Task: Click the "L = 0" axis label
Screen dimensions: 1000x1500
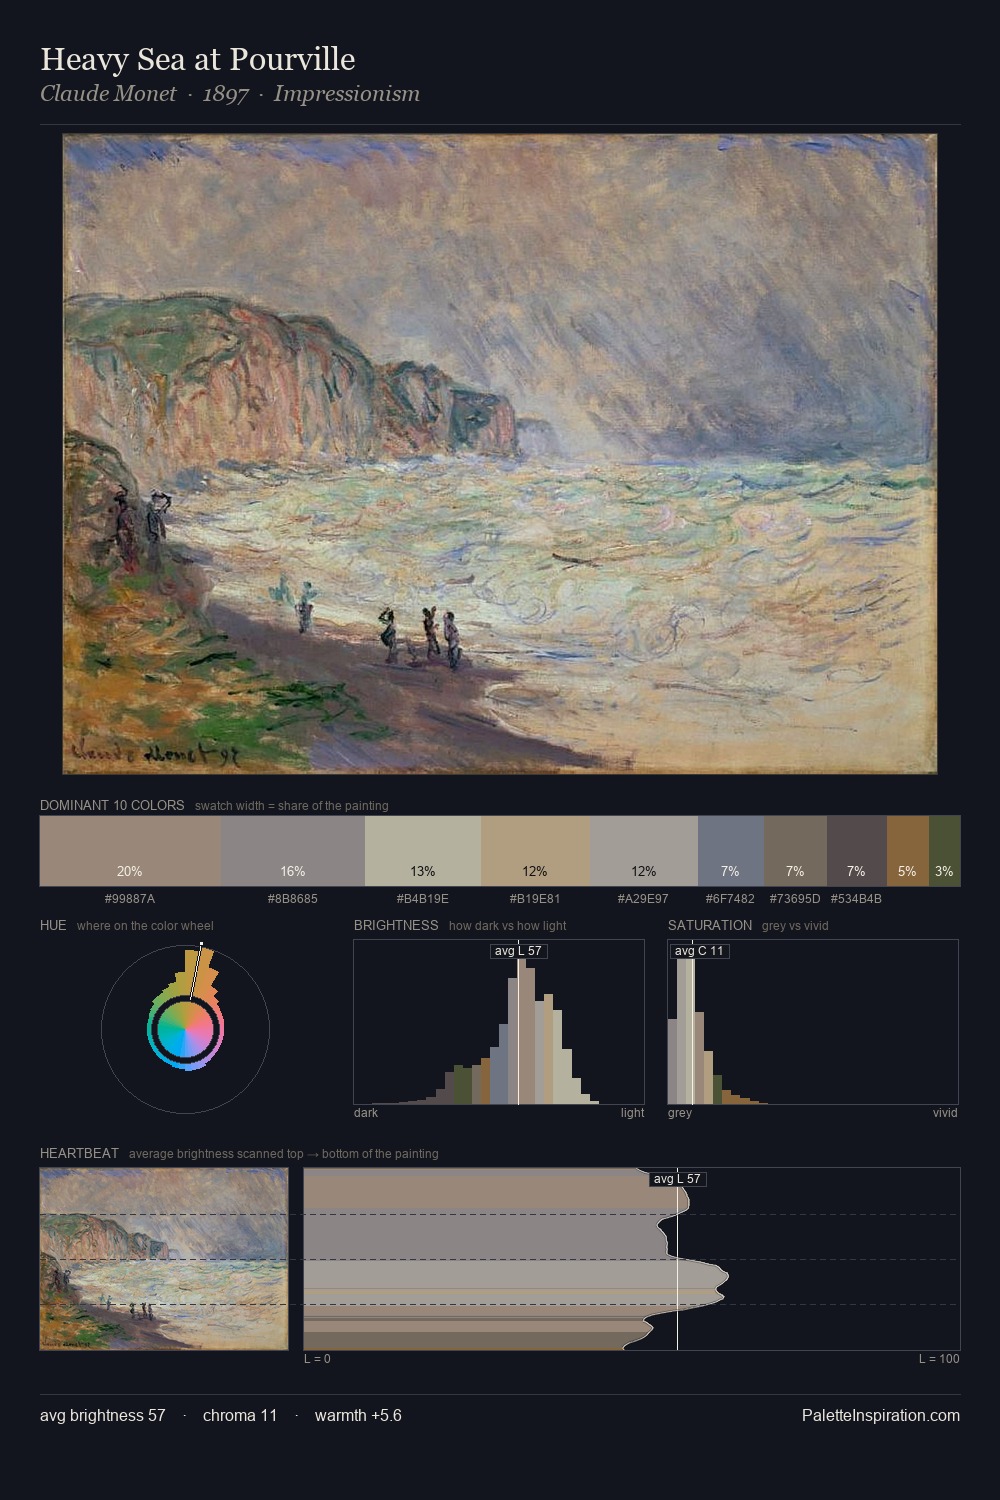Action: [317, 1359]
